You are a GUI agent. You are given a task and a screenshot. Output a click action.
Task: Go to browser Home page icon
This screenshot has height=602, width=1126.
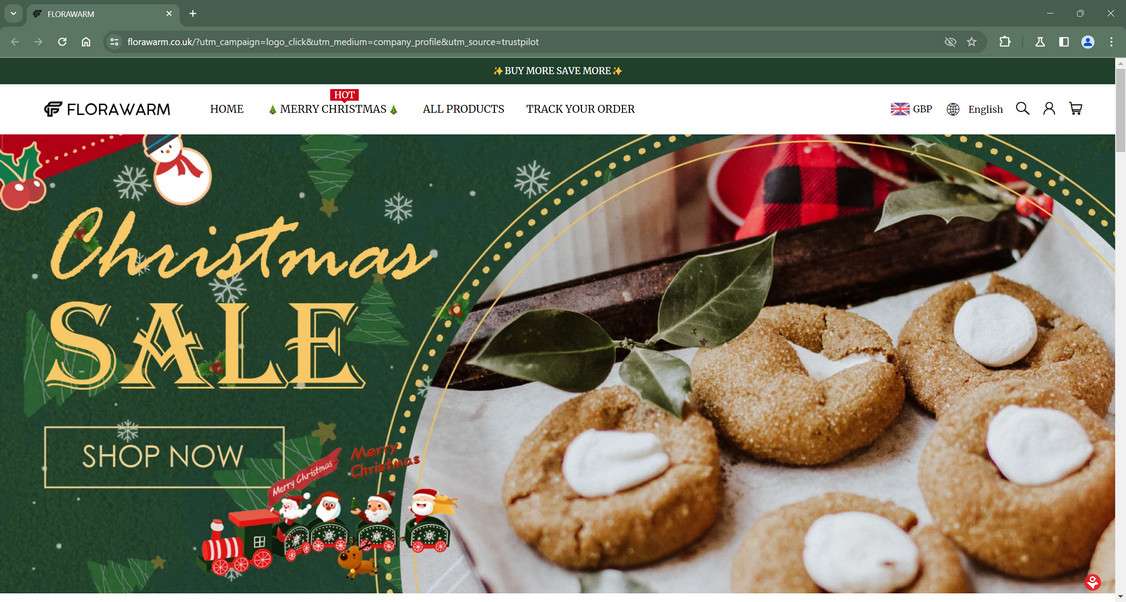(86, 42)
